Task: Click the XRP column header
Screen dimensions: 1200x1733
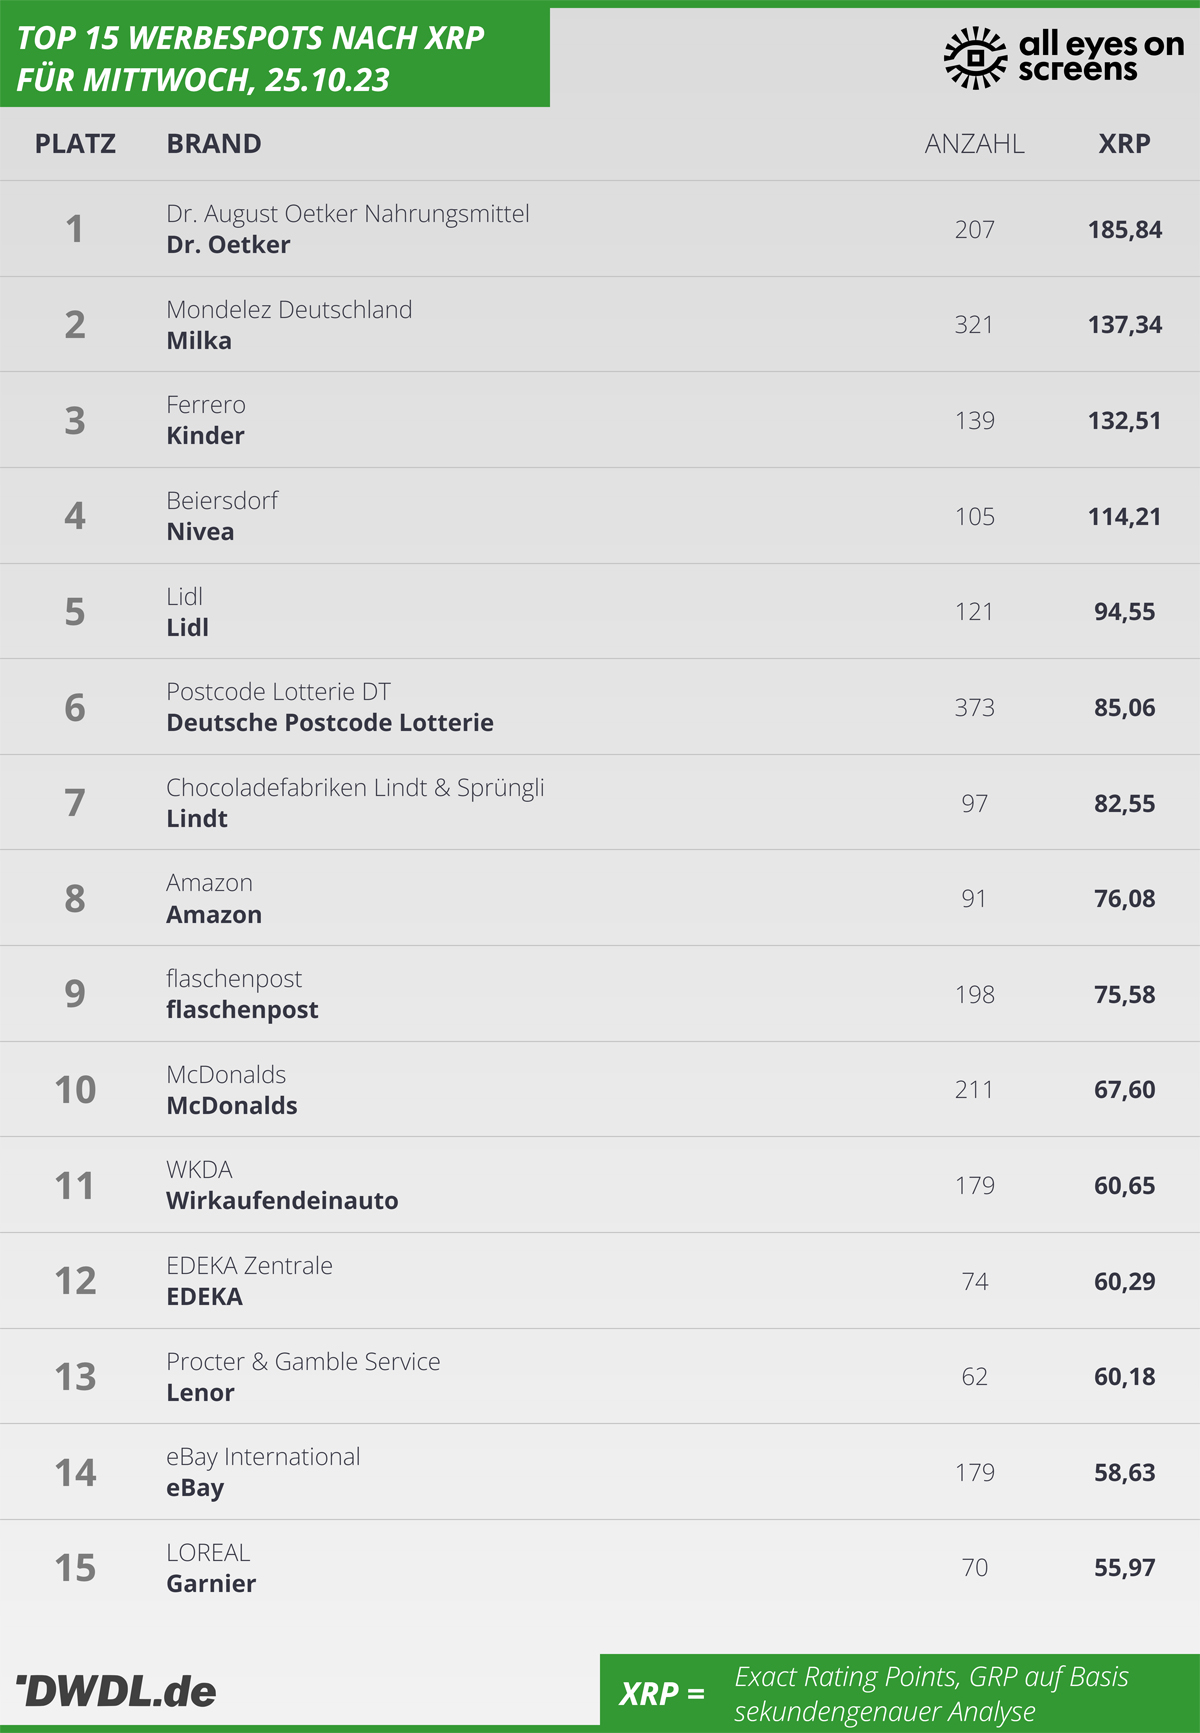Action: 1124,144
